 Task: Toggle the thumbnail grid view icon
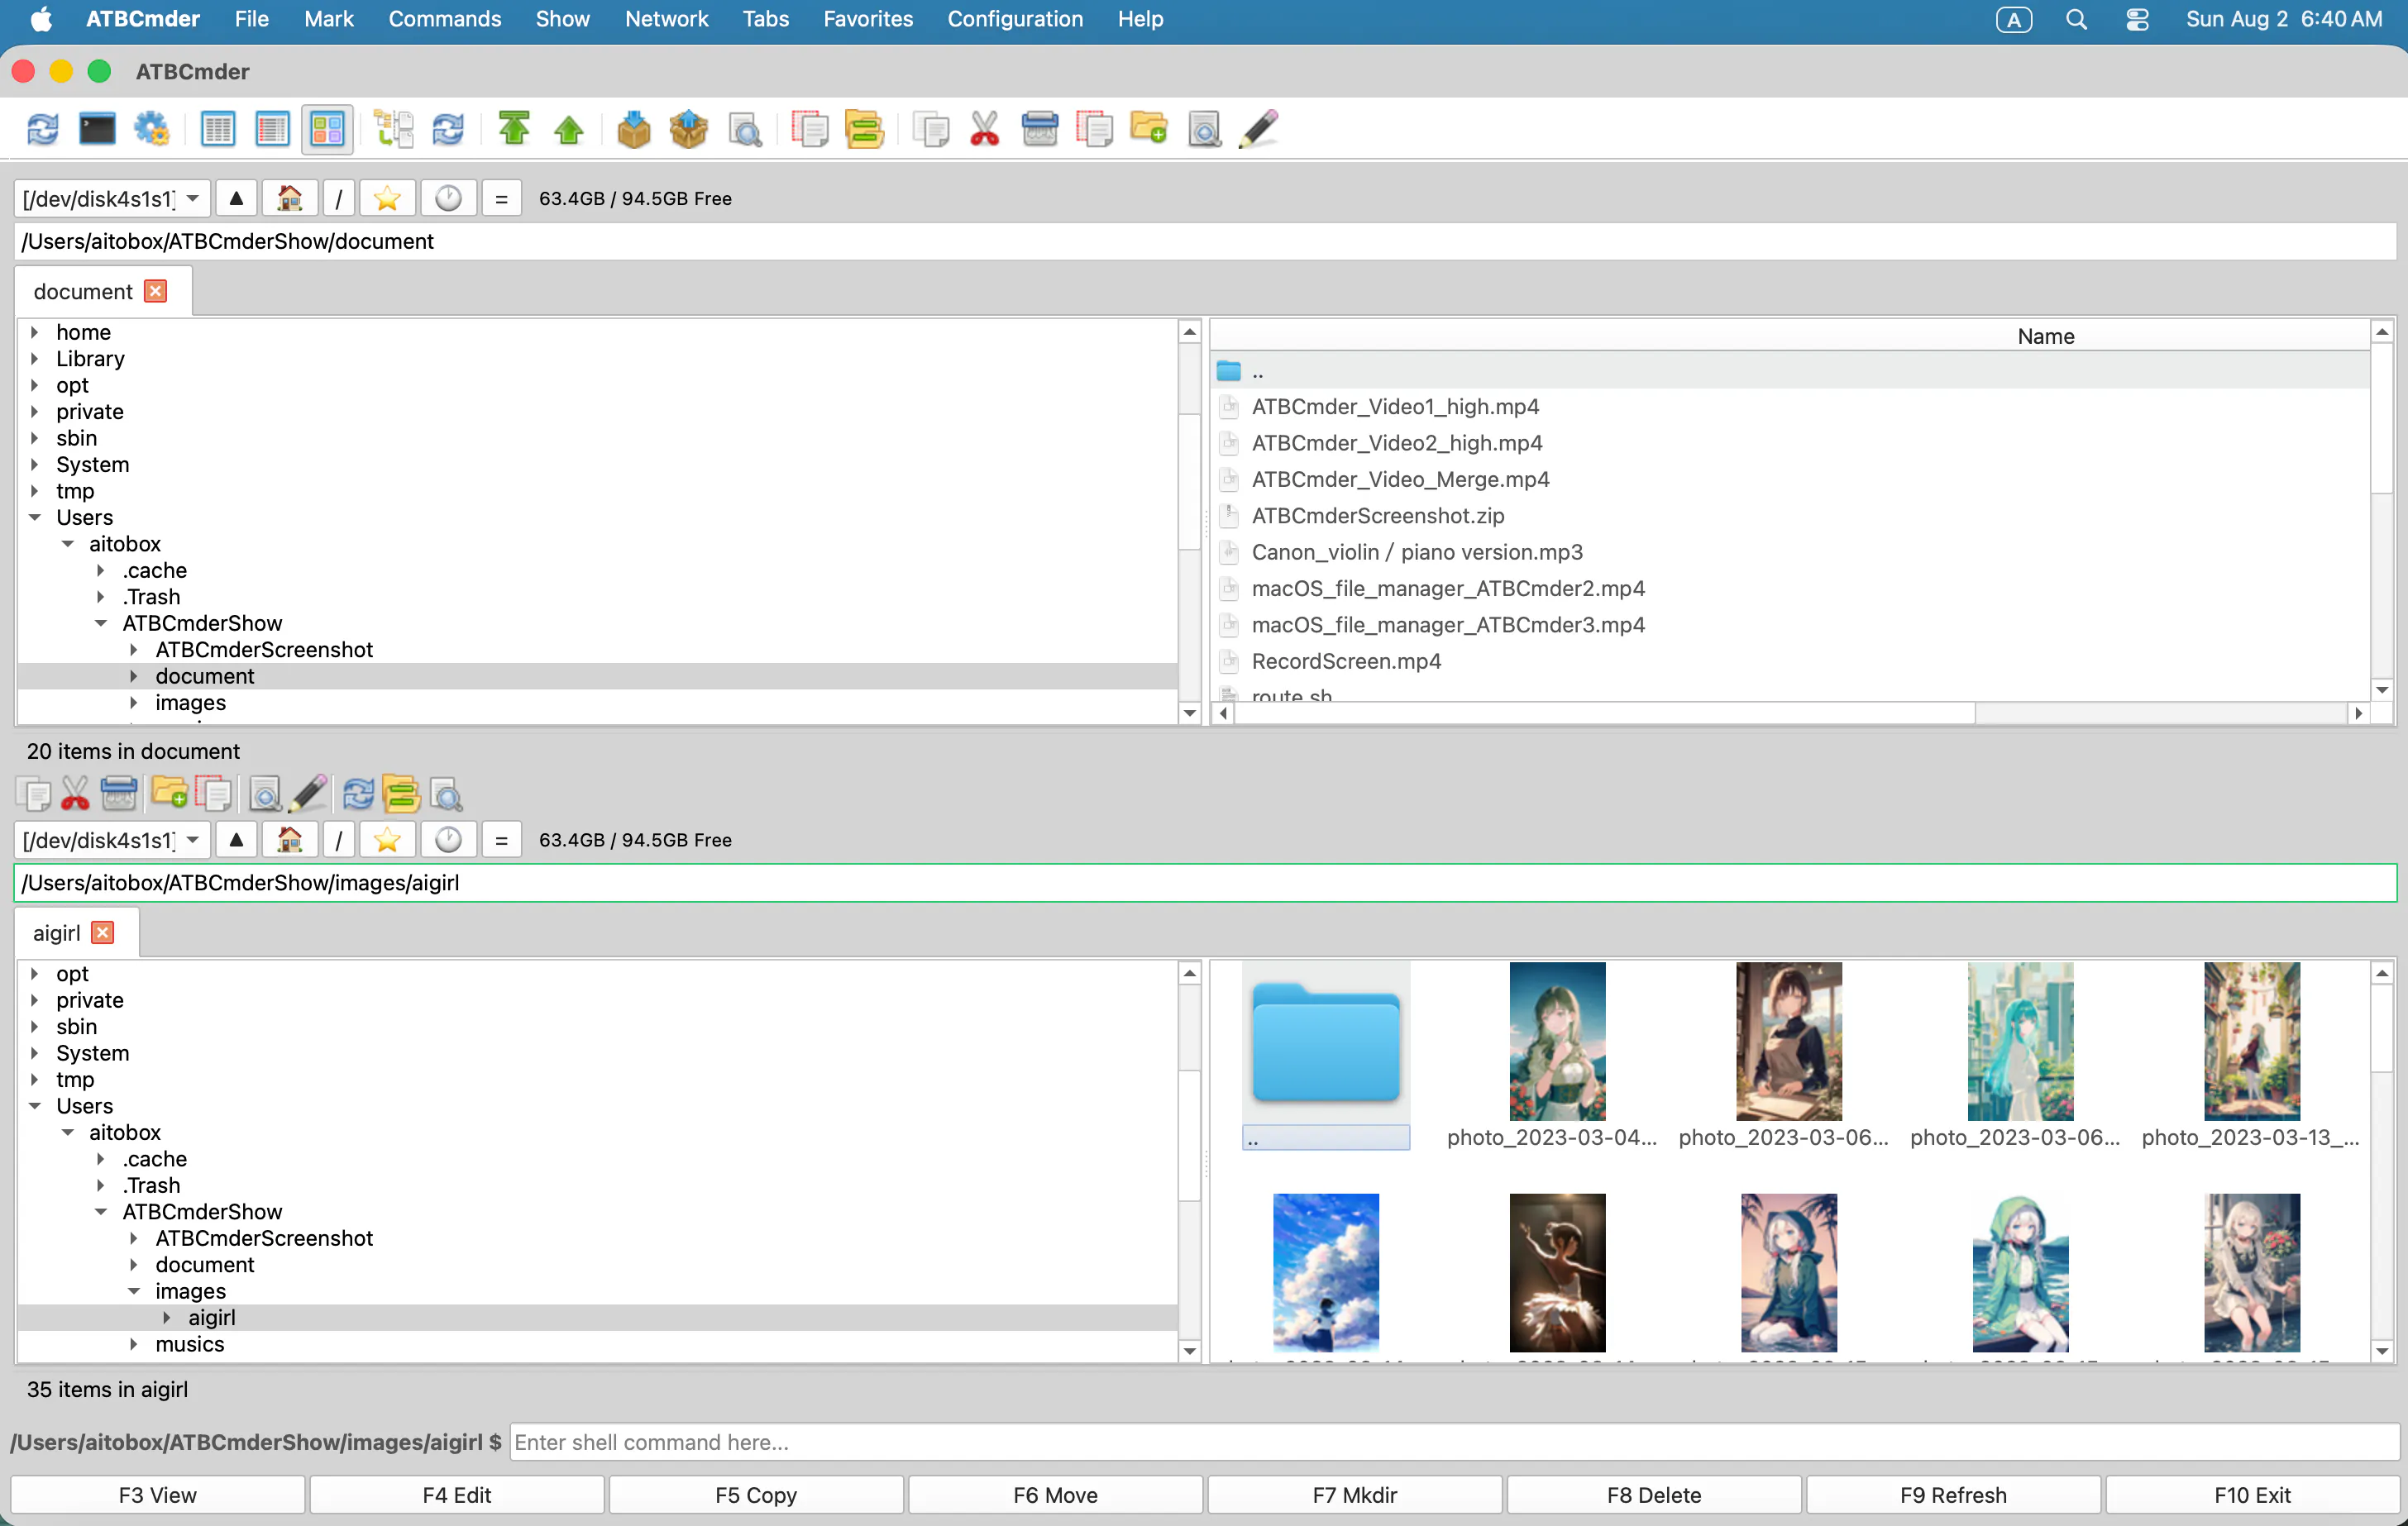point(327,129)
